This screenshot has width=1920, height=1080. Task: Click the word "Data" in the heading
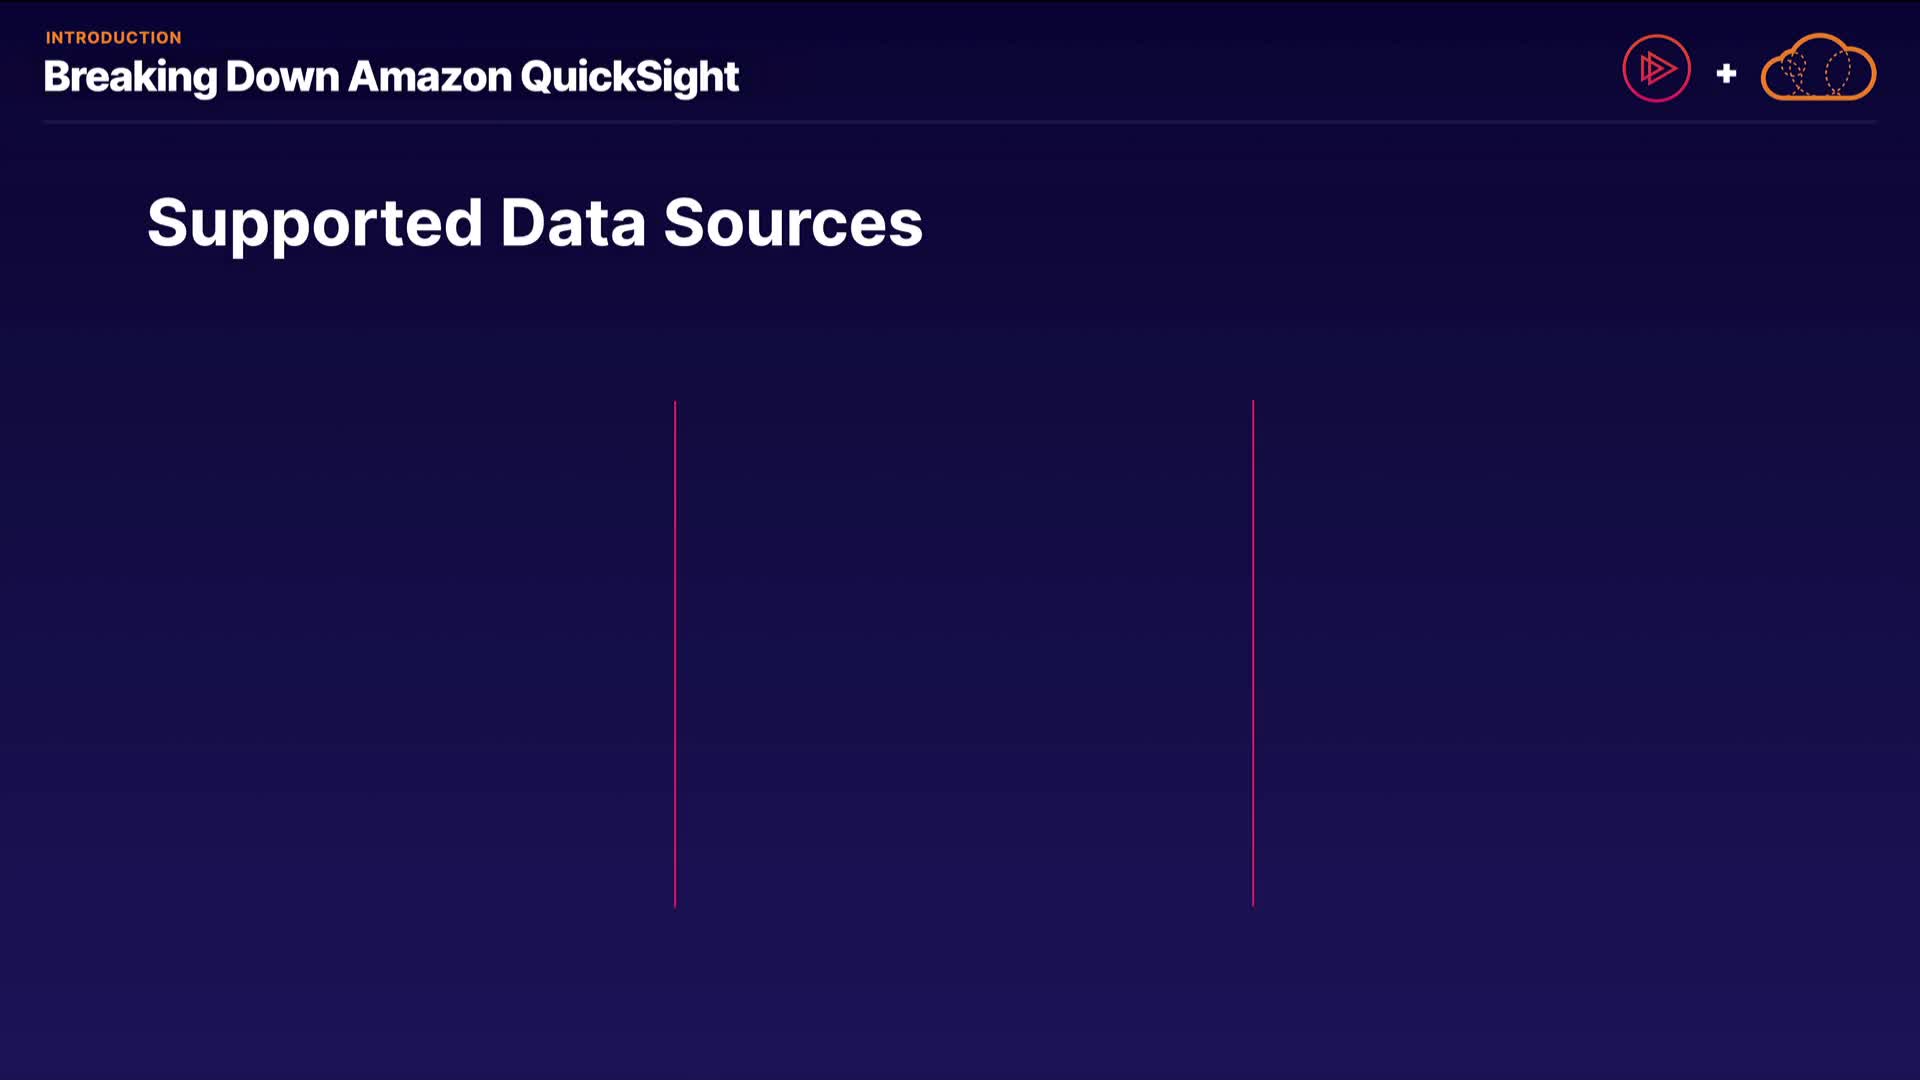click(x=572, y=222)
